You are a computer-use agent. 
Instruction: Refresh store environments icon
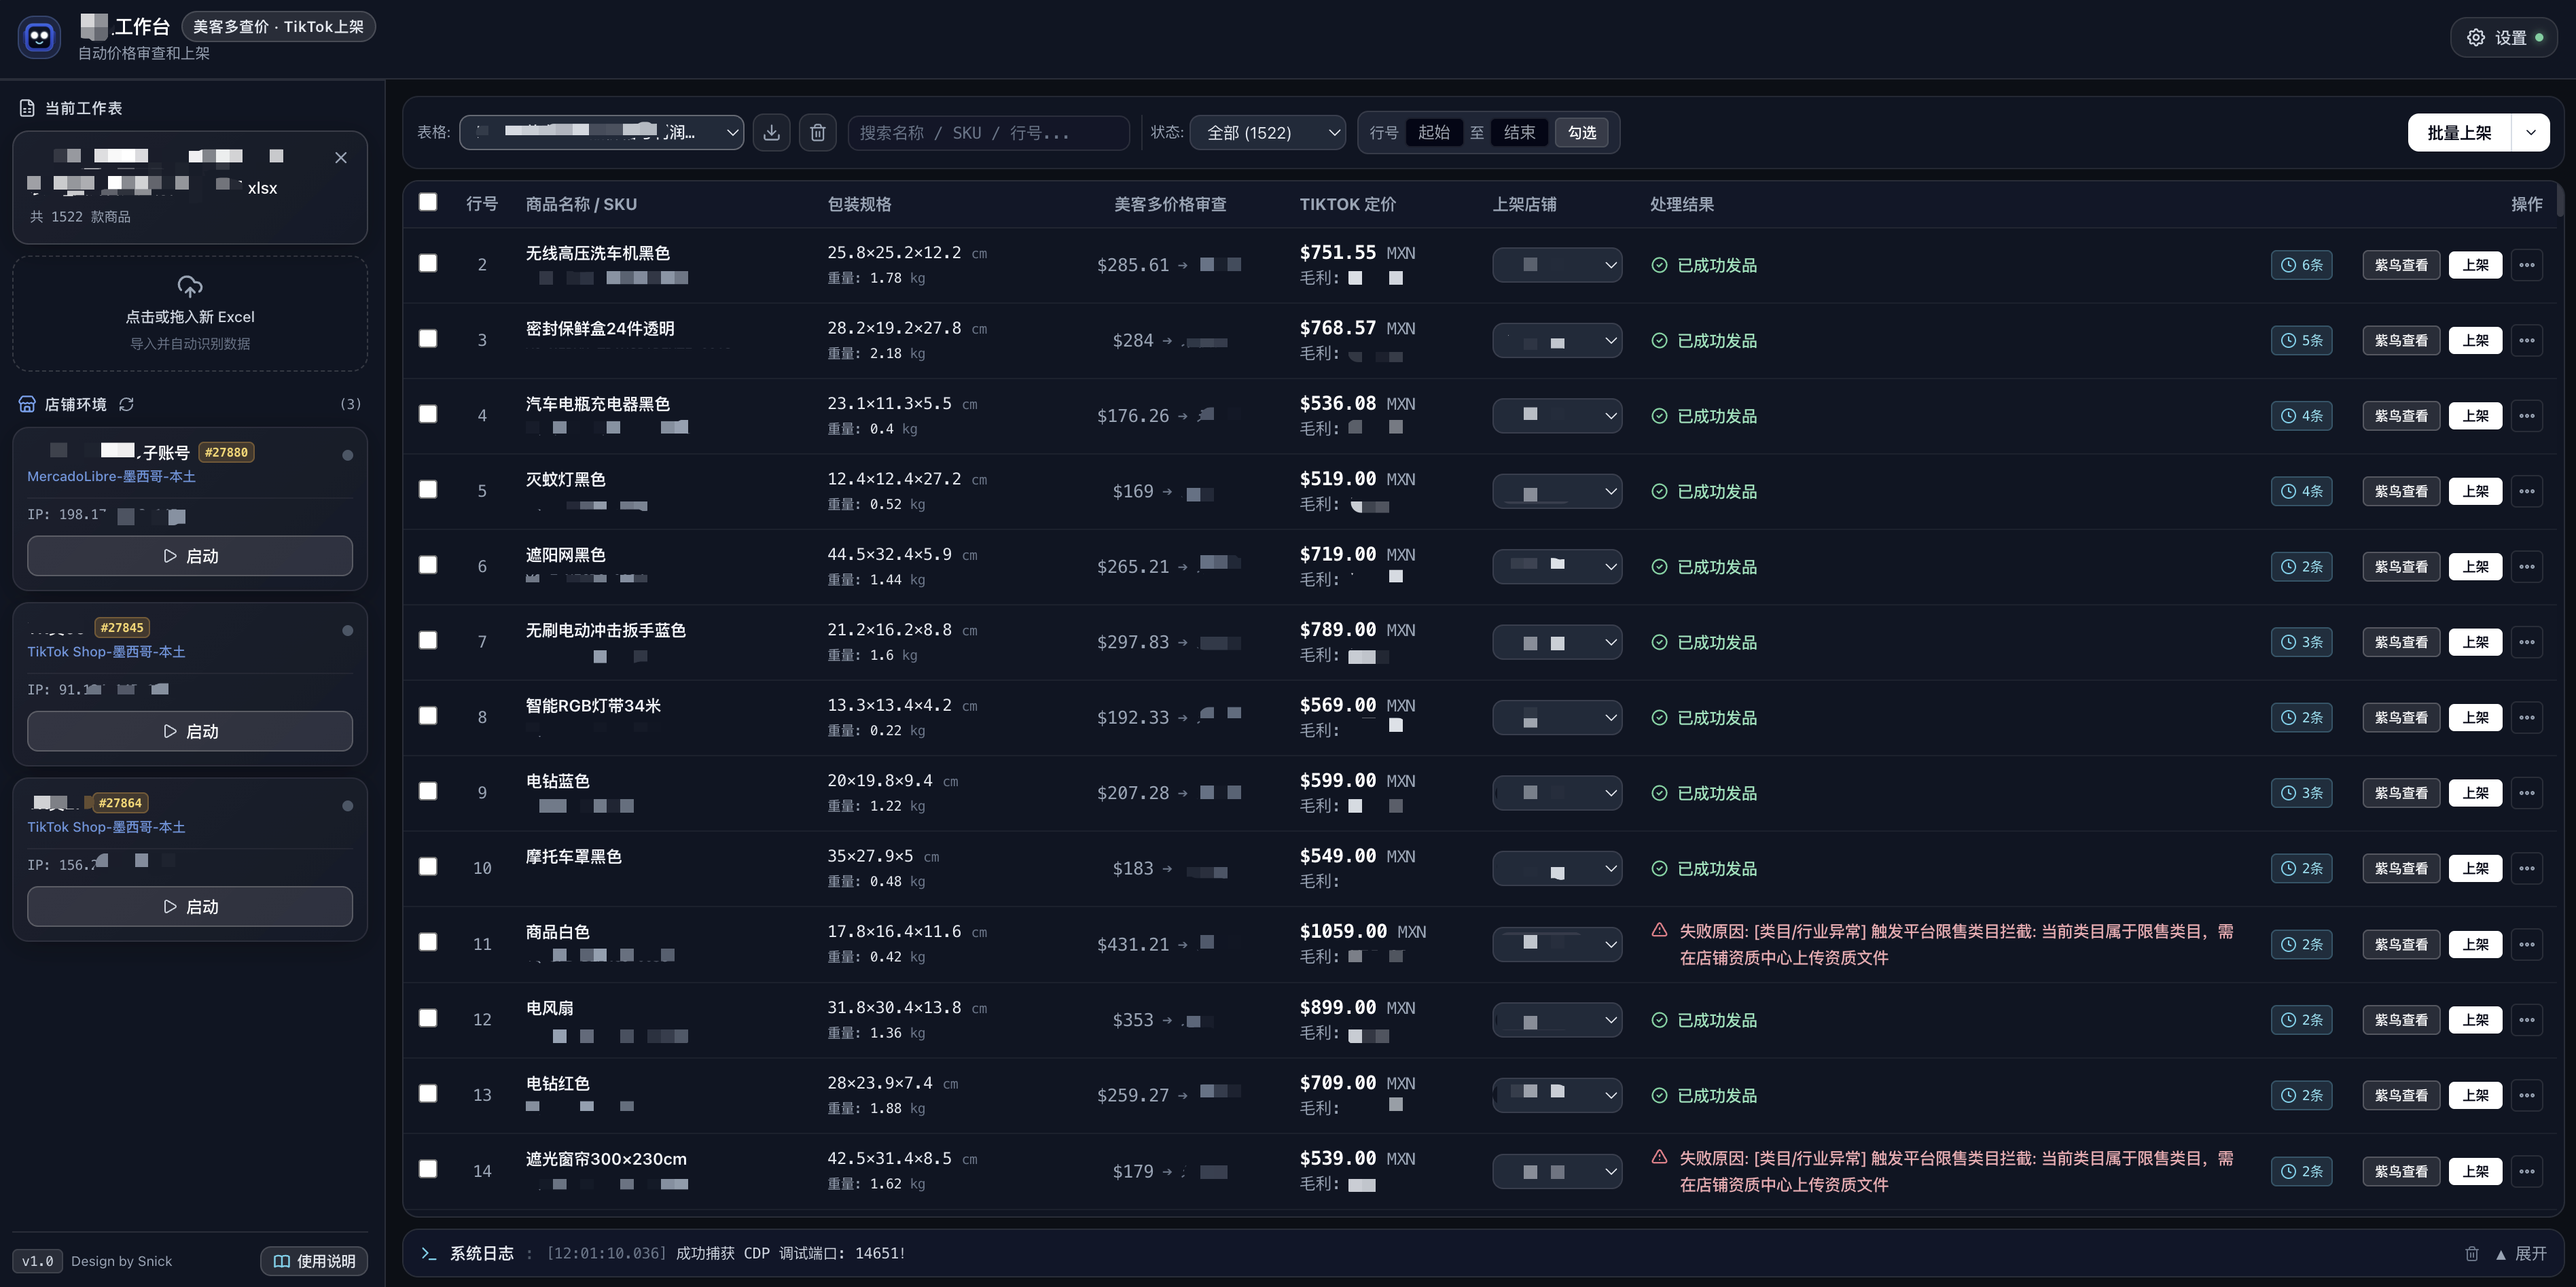click(127, 404)
